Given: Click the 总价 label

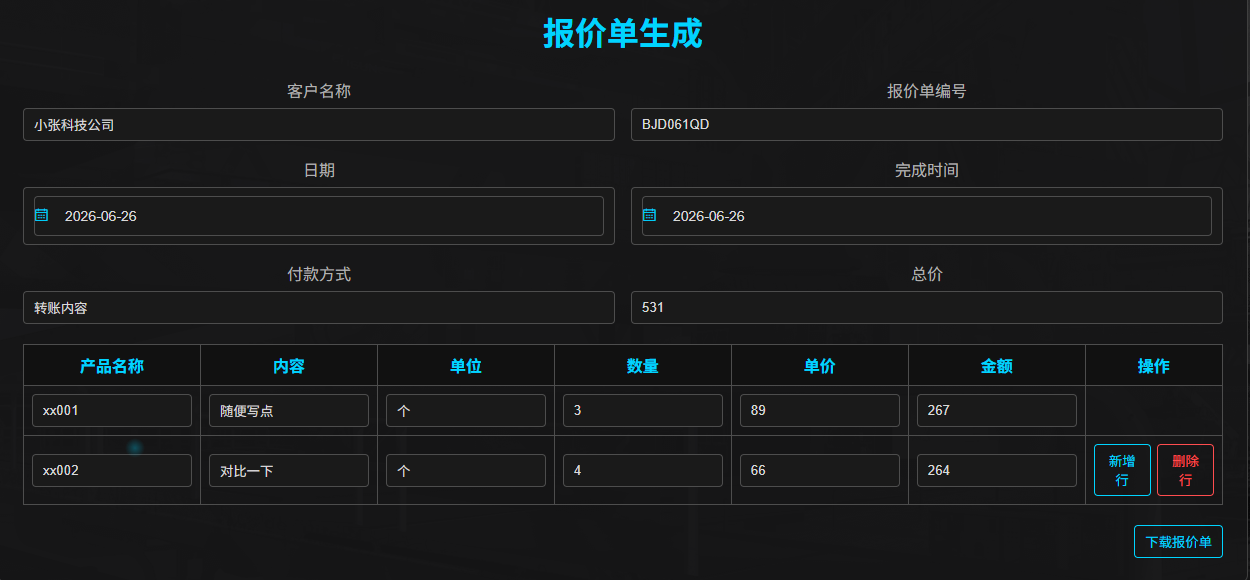Looking at the screenshot, I should pos(927,274).
